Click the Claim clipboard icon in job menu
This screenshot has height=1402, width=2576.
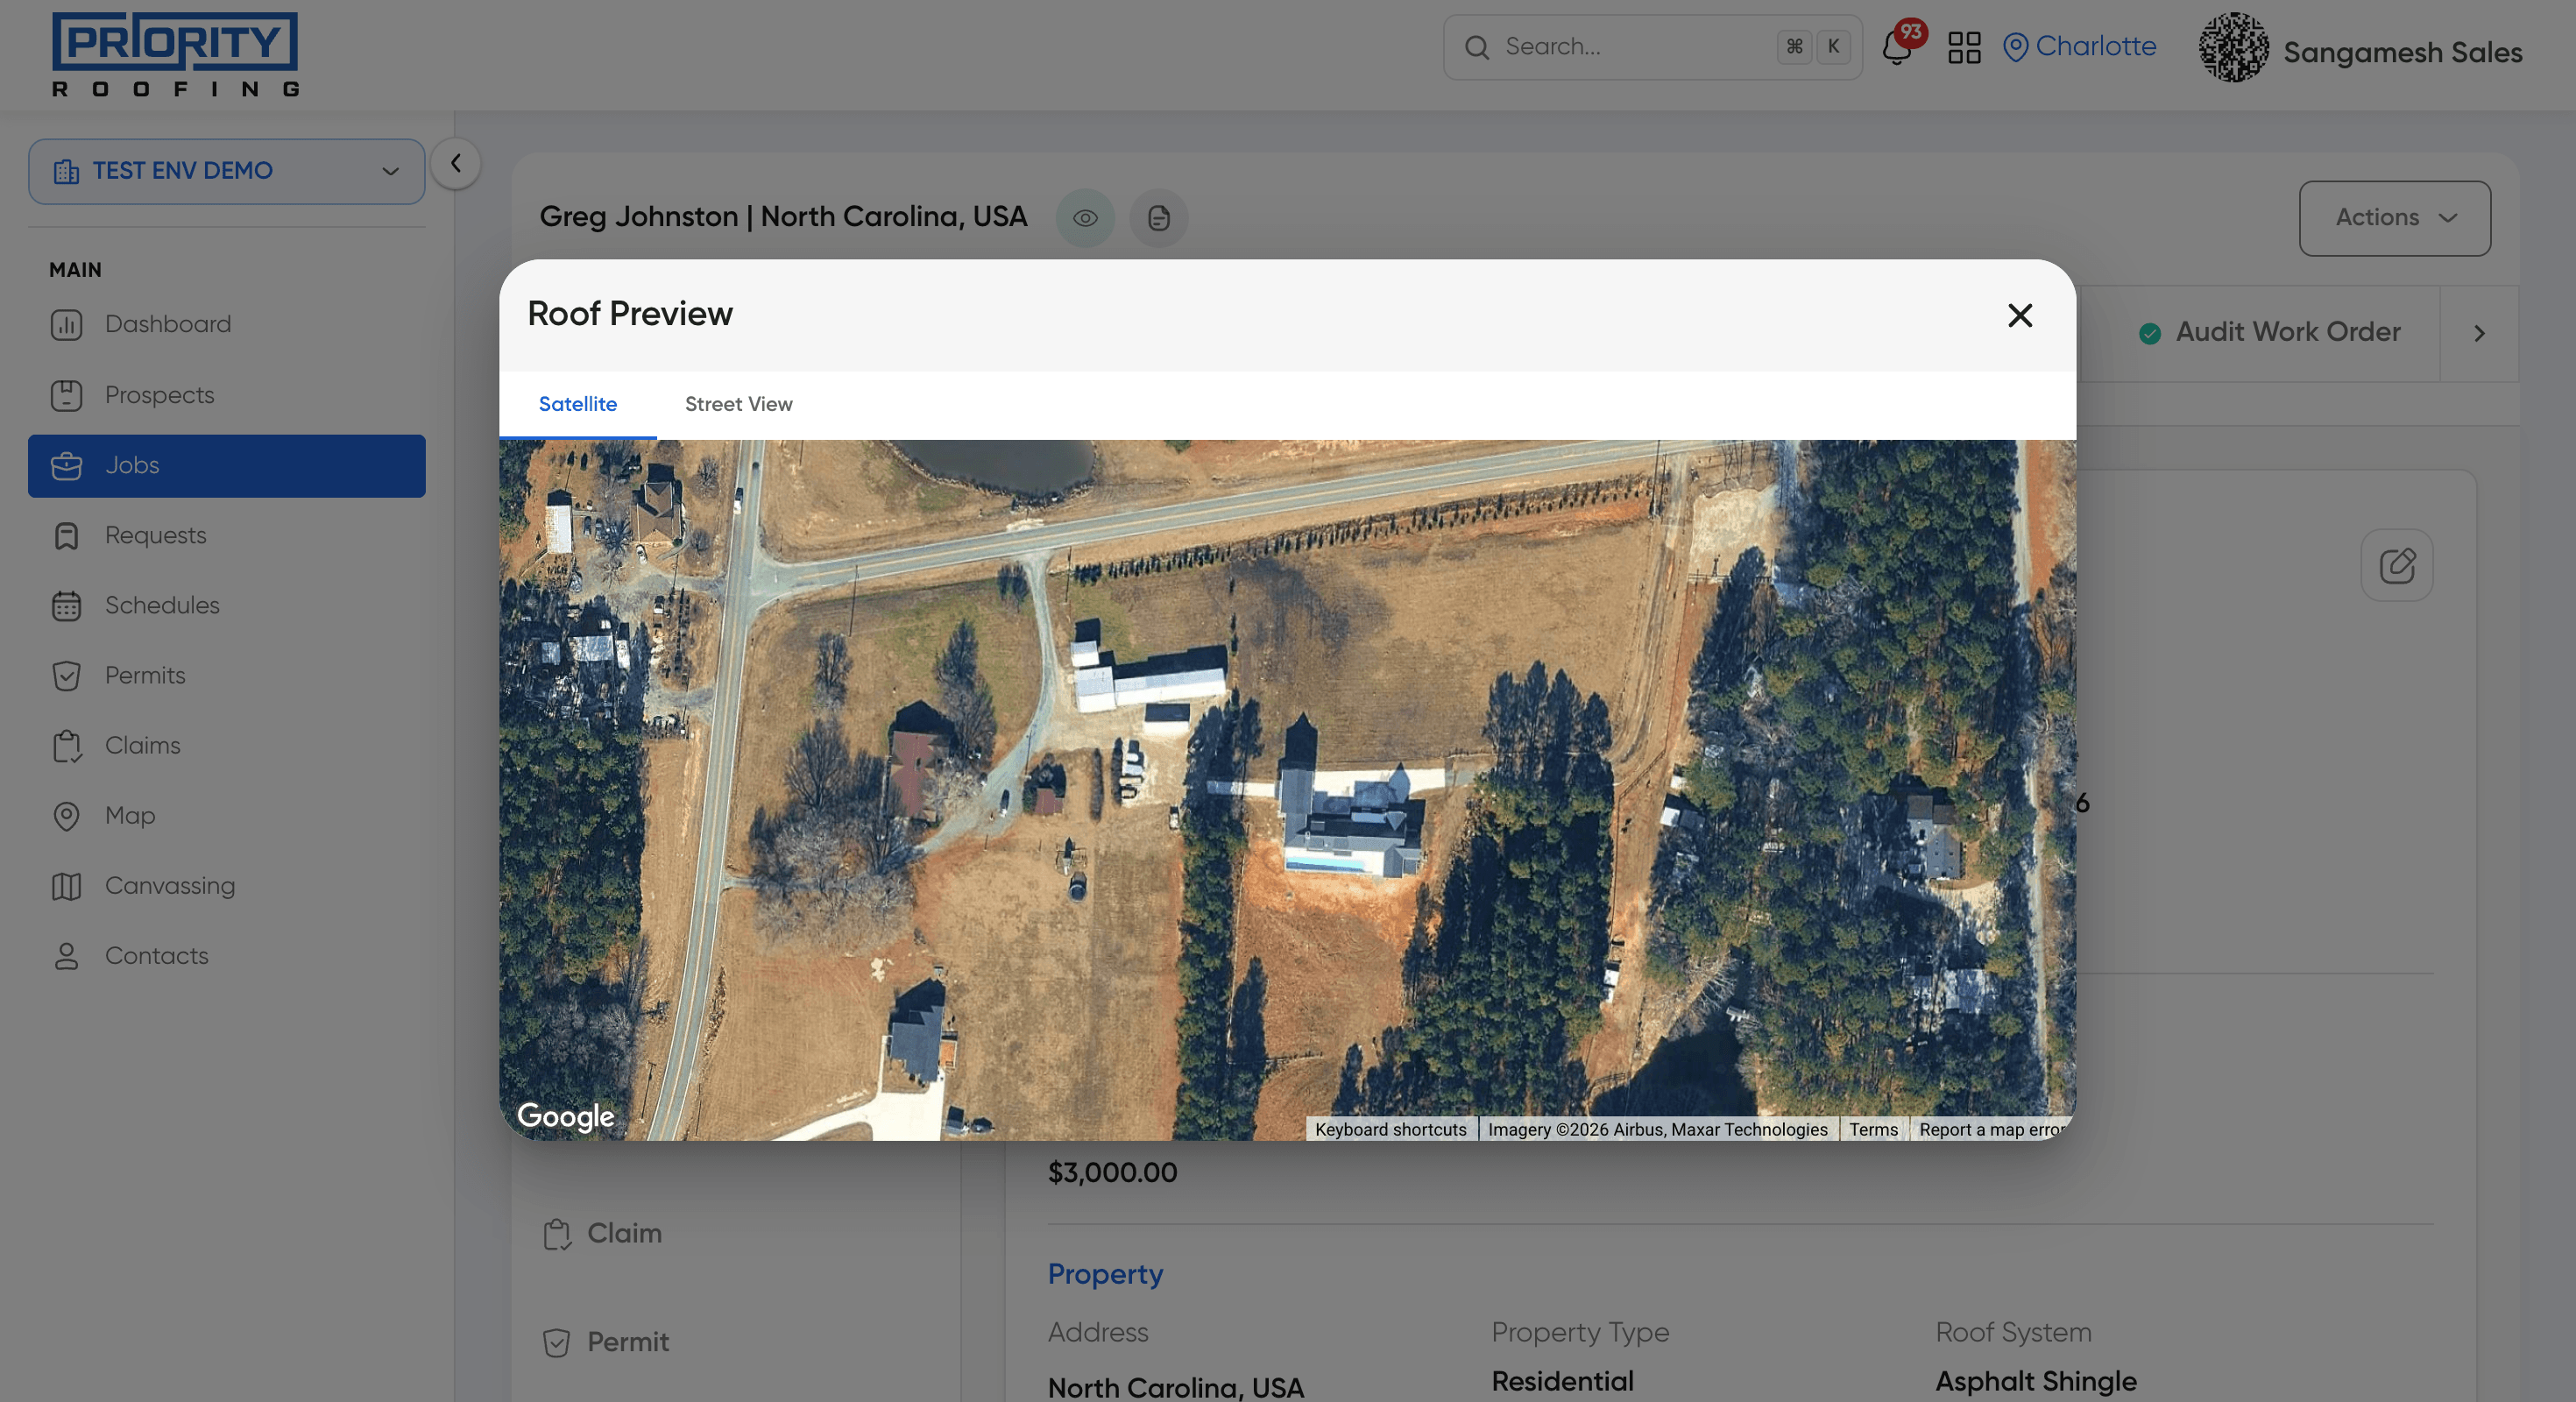pyautogui.click(x=557, y=1235)
